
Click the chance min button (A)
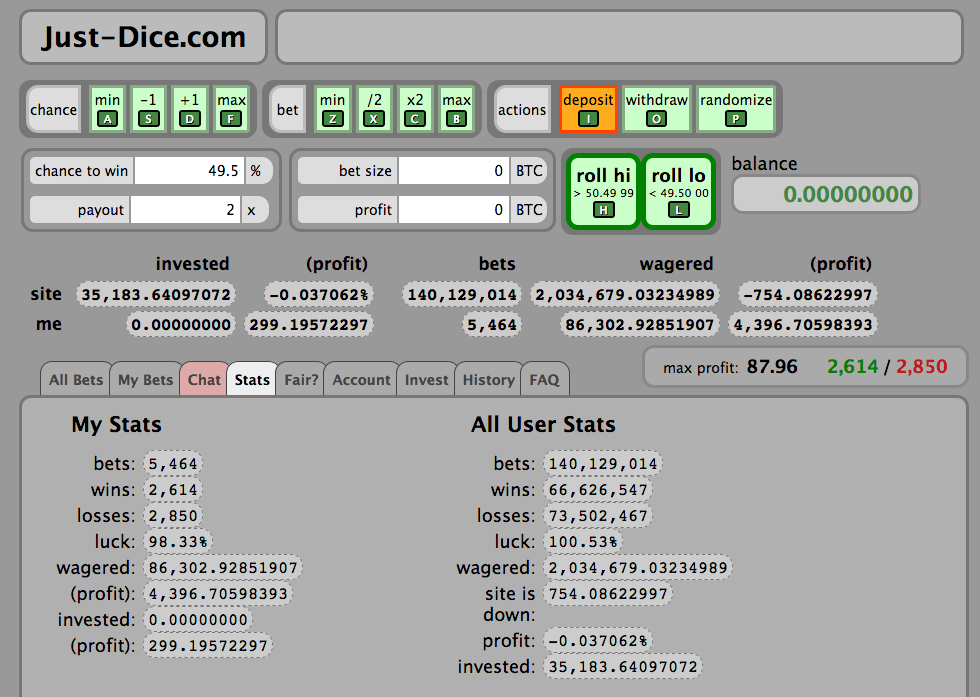(108, 109)
